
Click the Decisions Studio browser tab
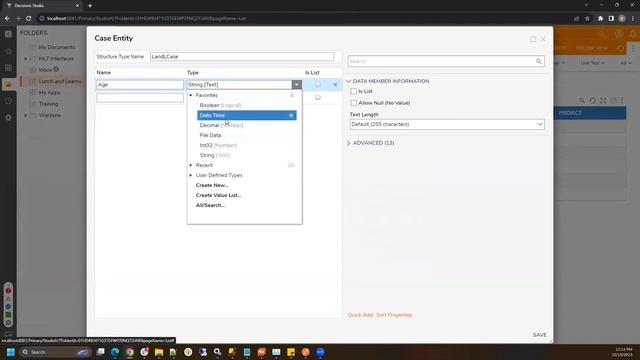(42, 6)
